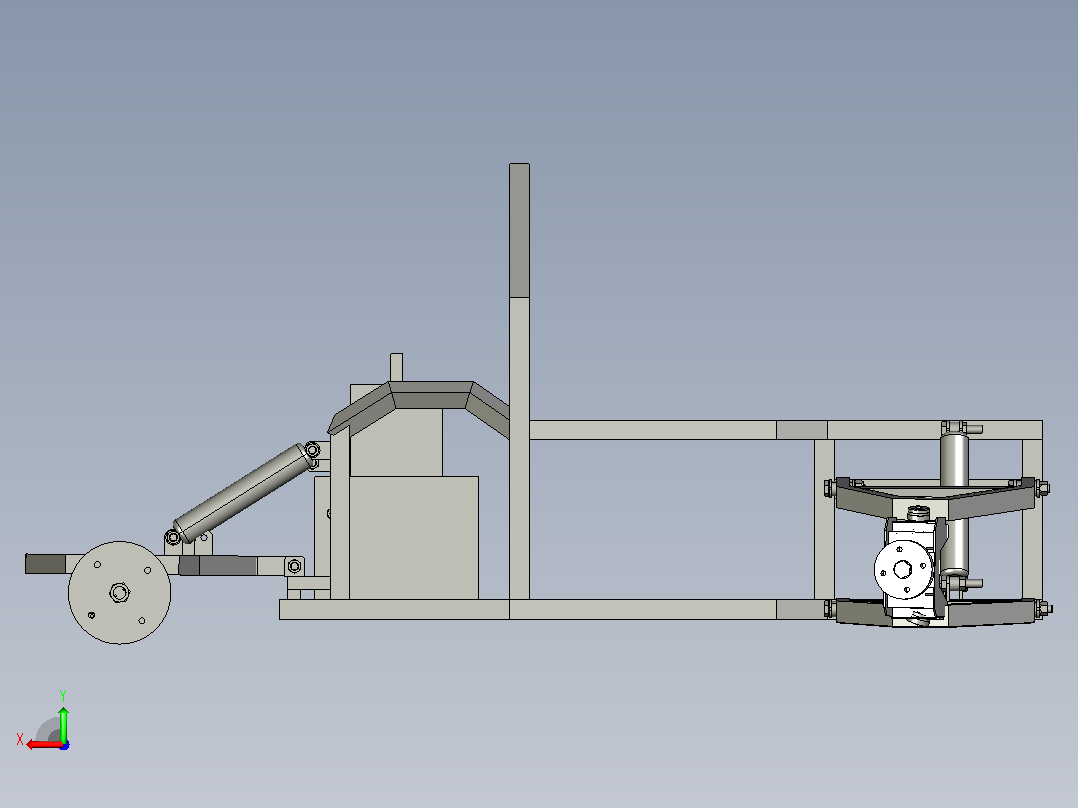
Task: Select the hex nut at the front wheel center
Action: pyautogui.click(x=120, y=593)
